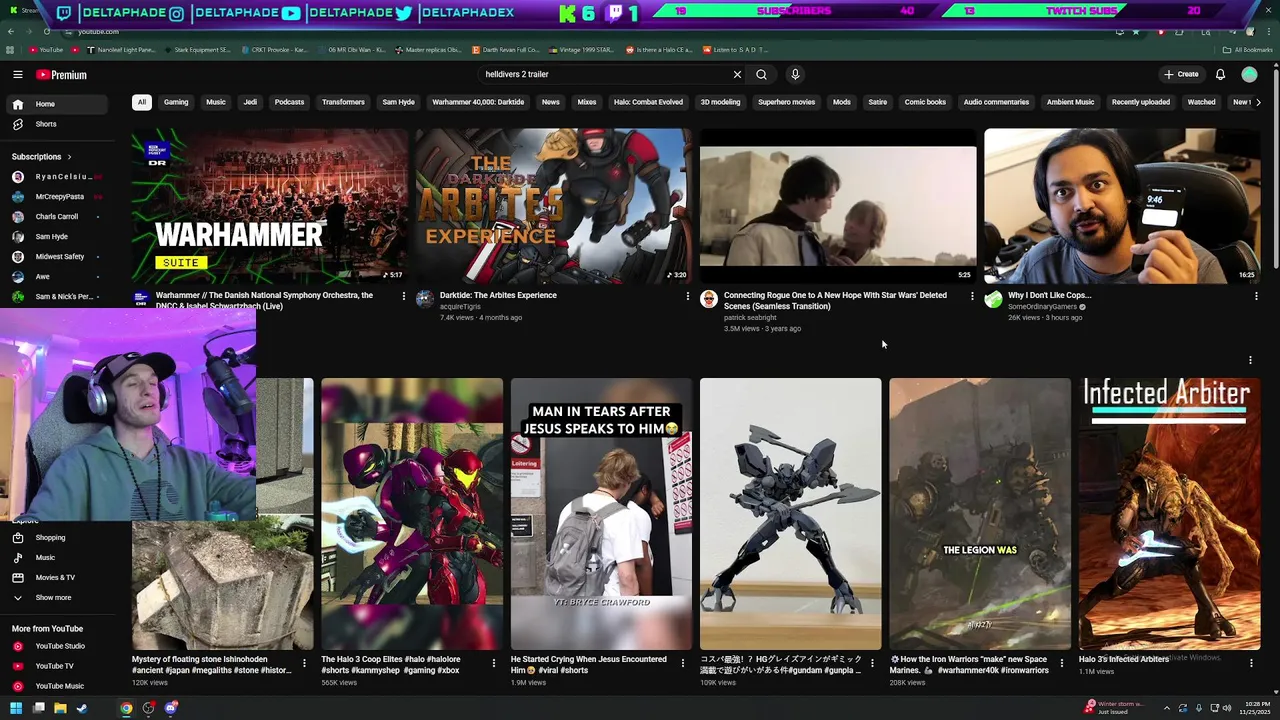Select the 'Gaming' filter chip
This screenshot has height=720, width=1280.
click(x=176, y=102)
